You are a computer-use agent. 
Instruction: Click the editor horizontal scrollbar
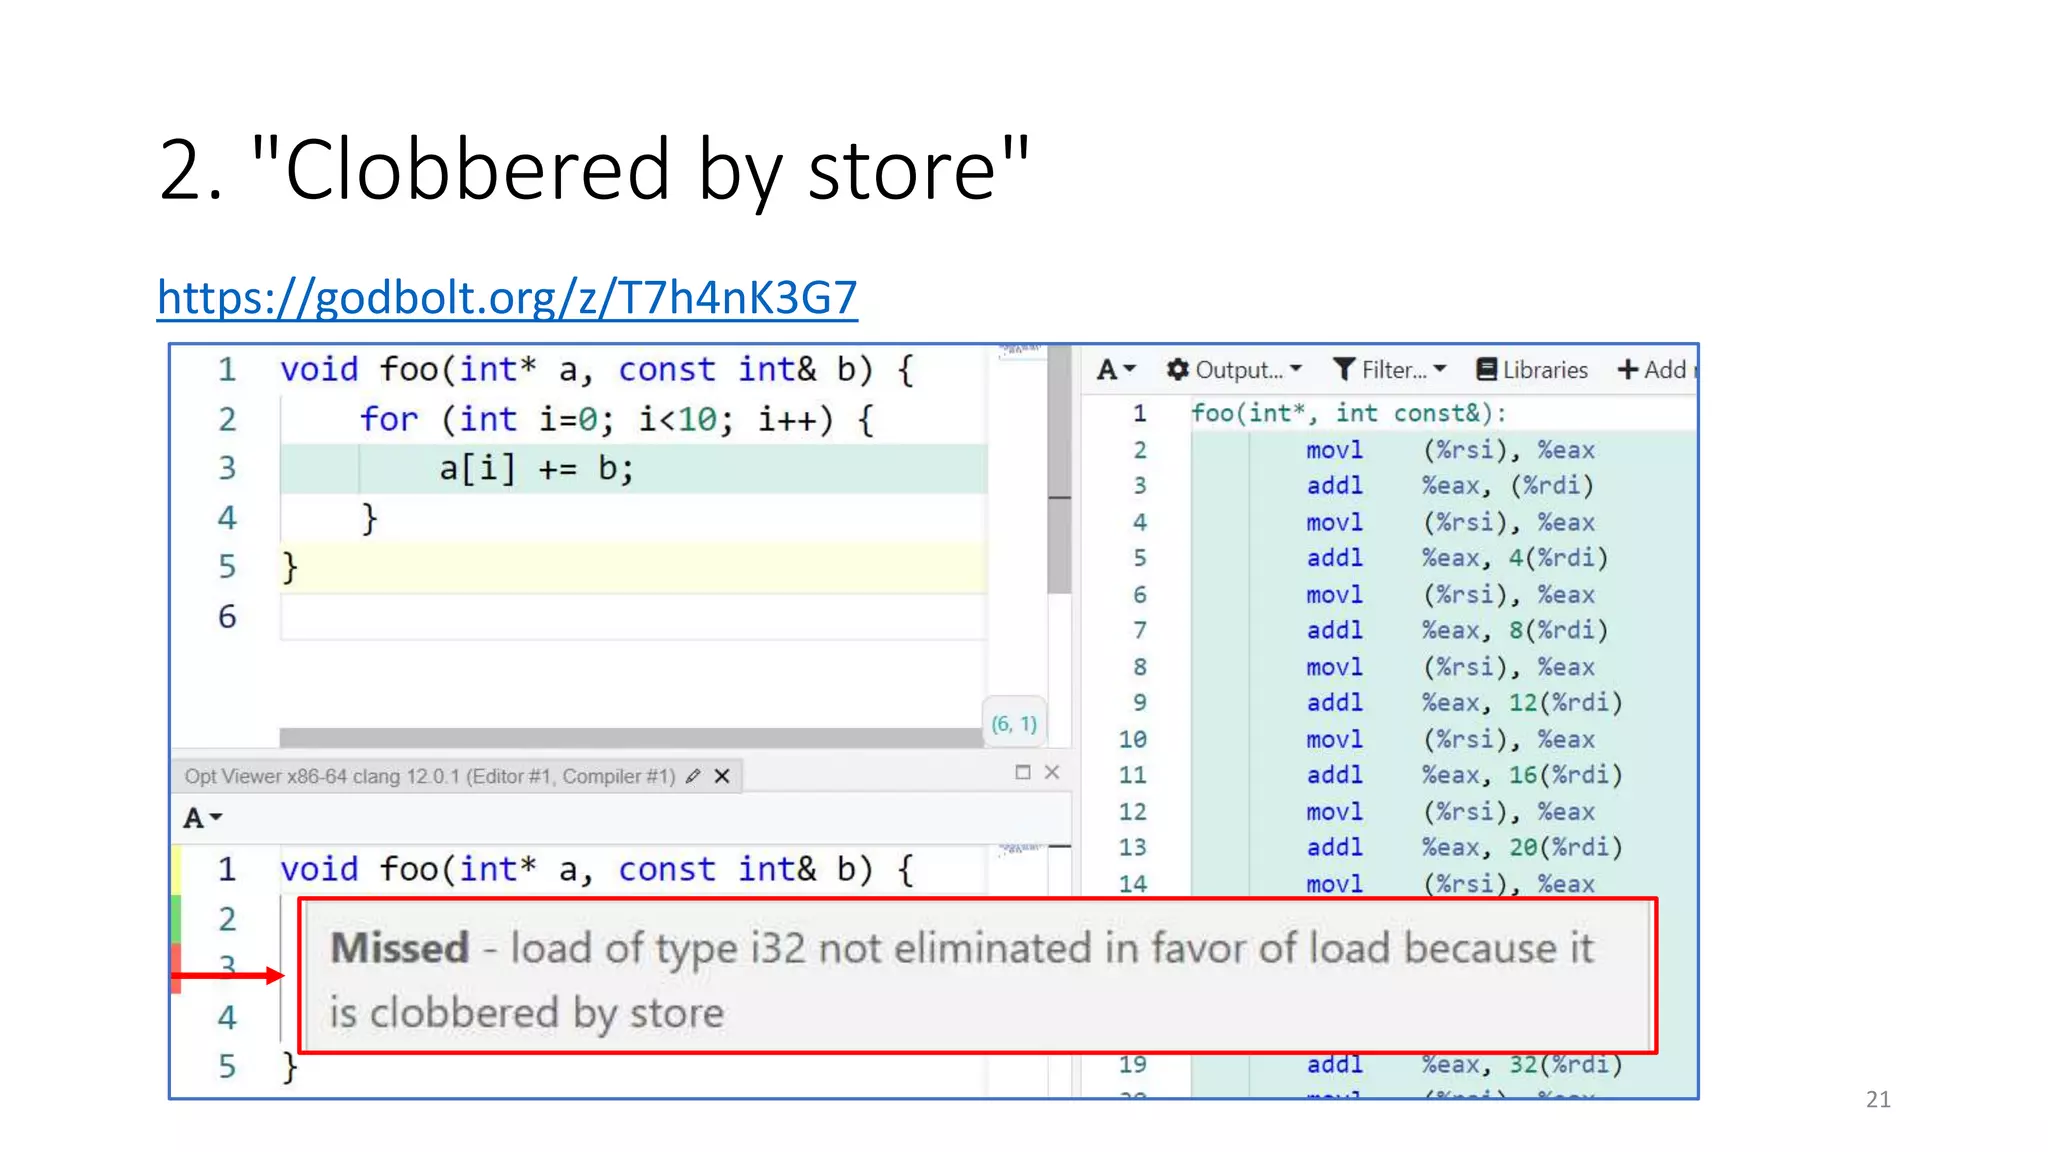point(630,737)
